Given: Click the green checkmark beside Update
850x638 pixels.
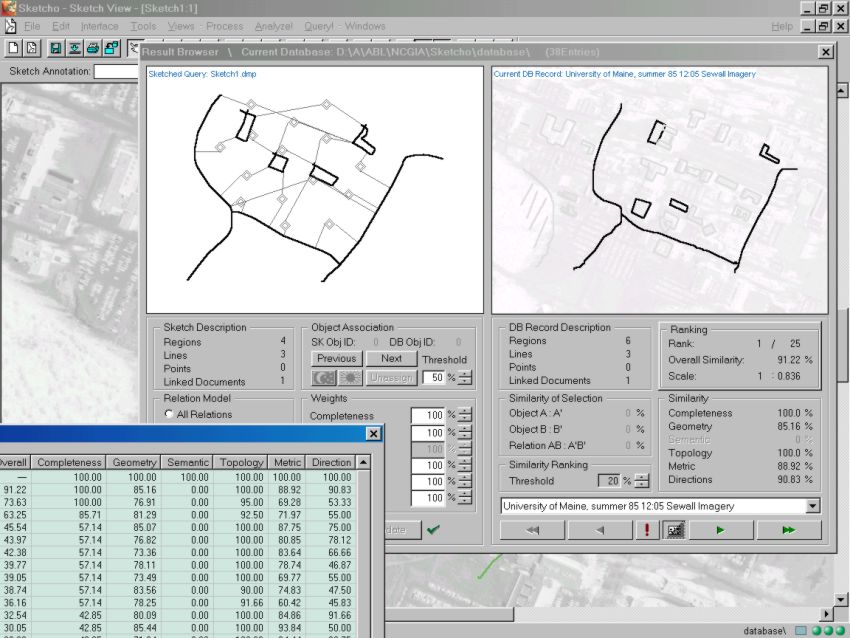Looking at the screenshot, I should click(x=433, y=530).
